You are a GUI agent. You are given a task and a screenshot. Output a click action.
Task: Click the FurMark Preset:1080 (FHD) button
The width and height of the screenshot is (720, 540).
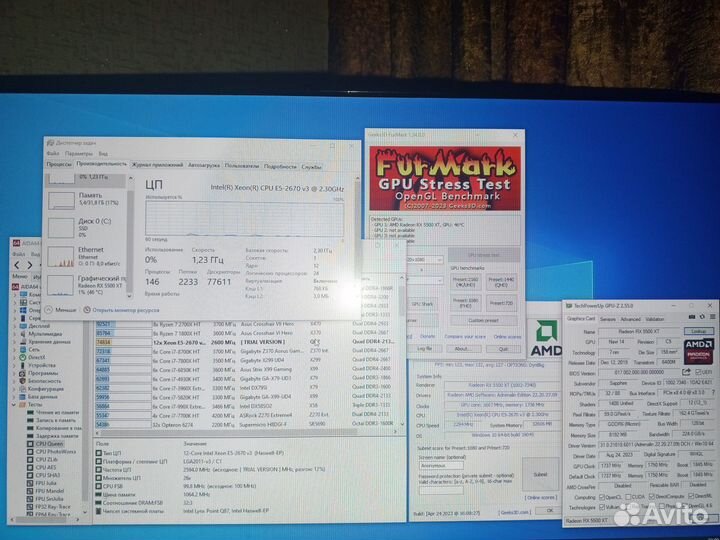click(x=467, y=303)
